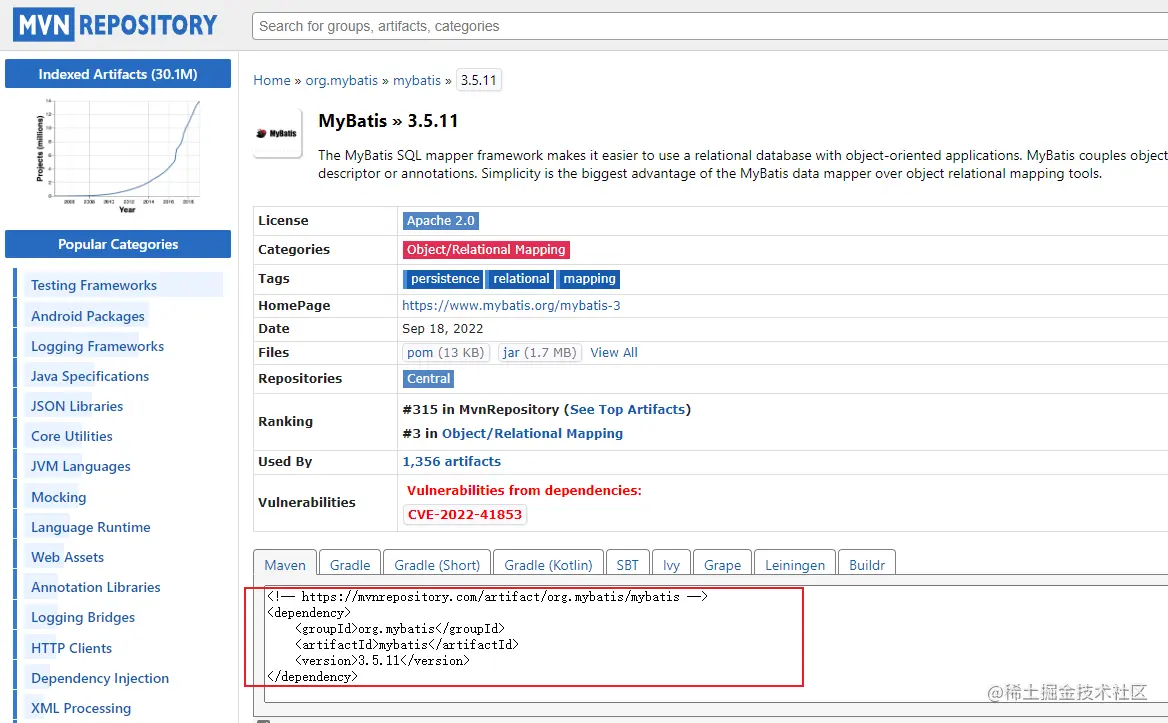1168x723 pixels.
Task: Click the MyBatis » 3.5.11 heading
Action: click(x=388, y=121)
